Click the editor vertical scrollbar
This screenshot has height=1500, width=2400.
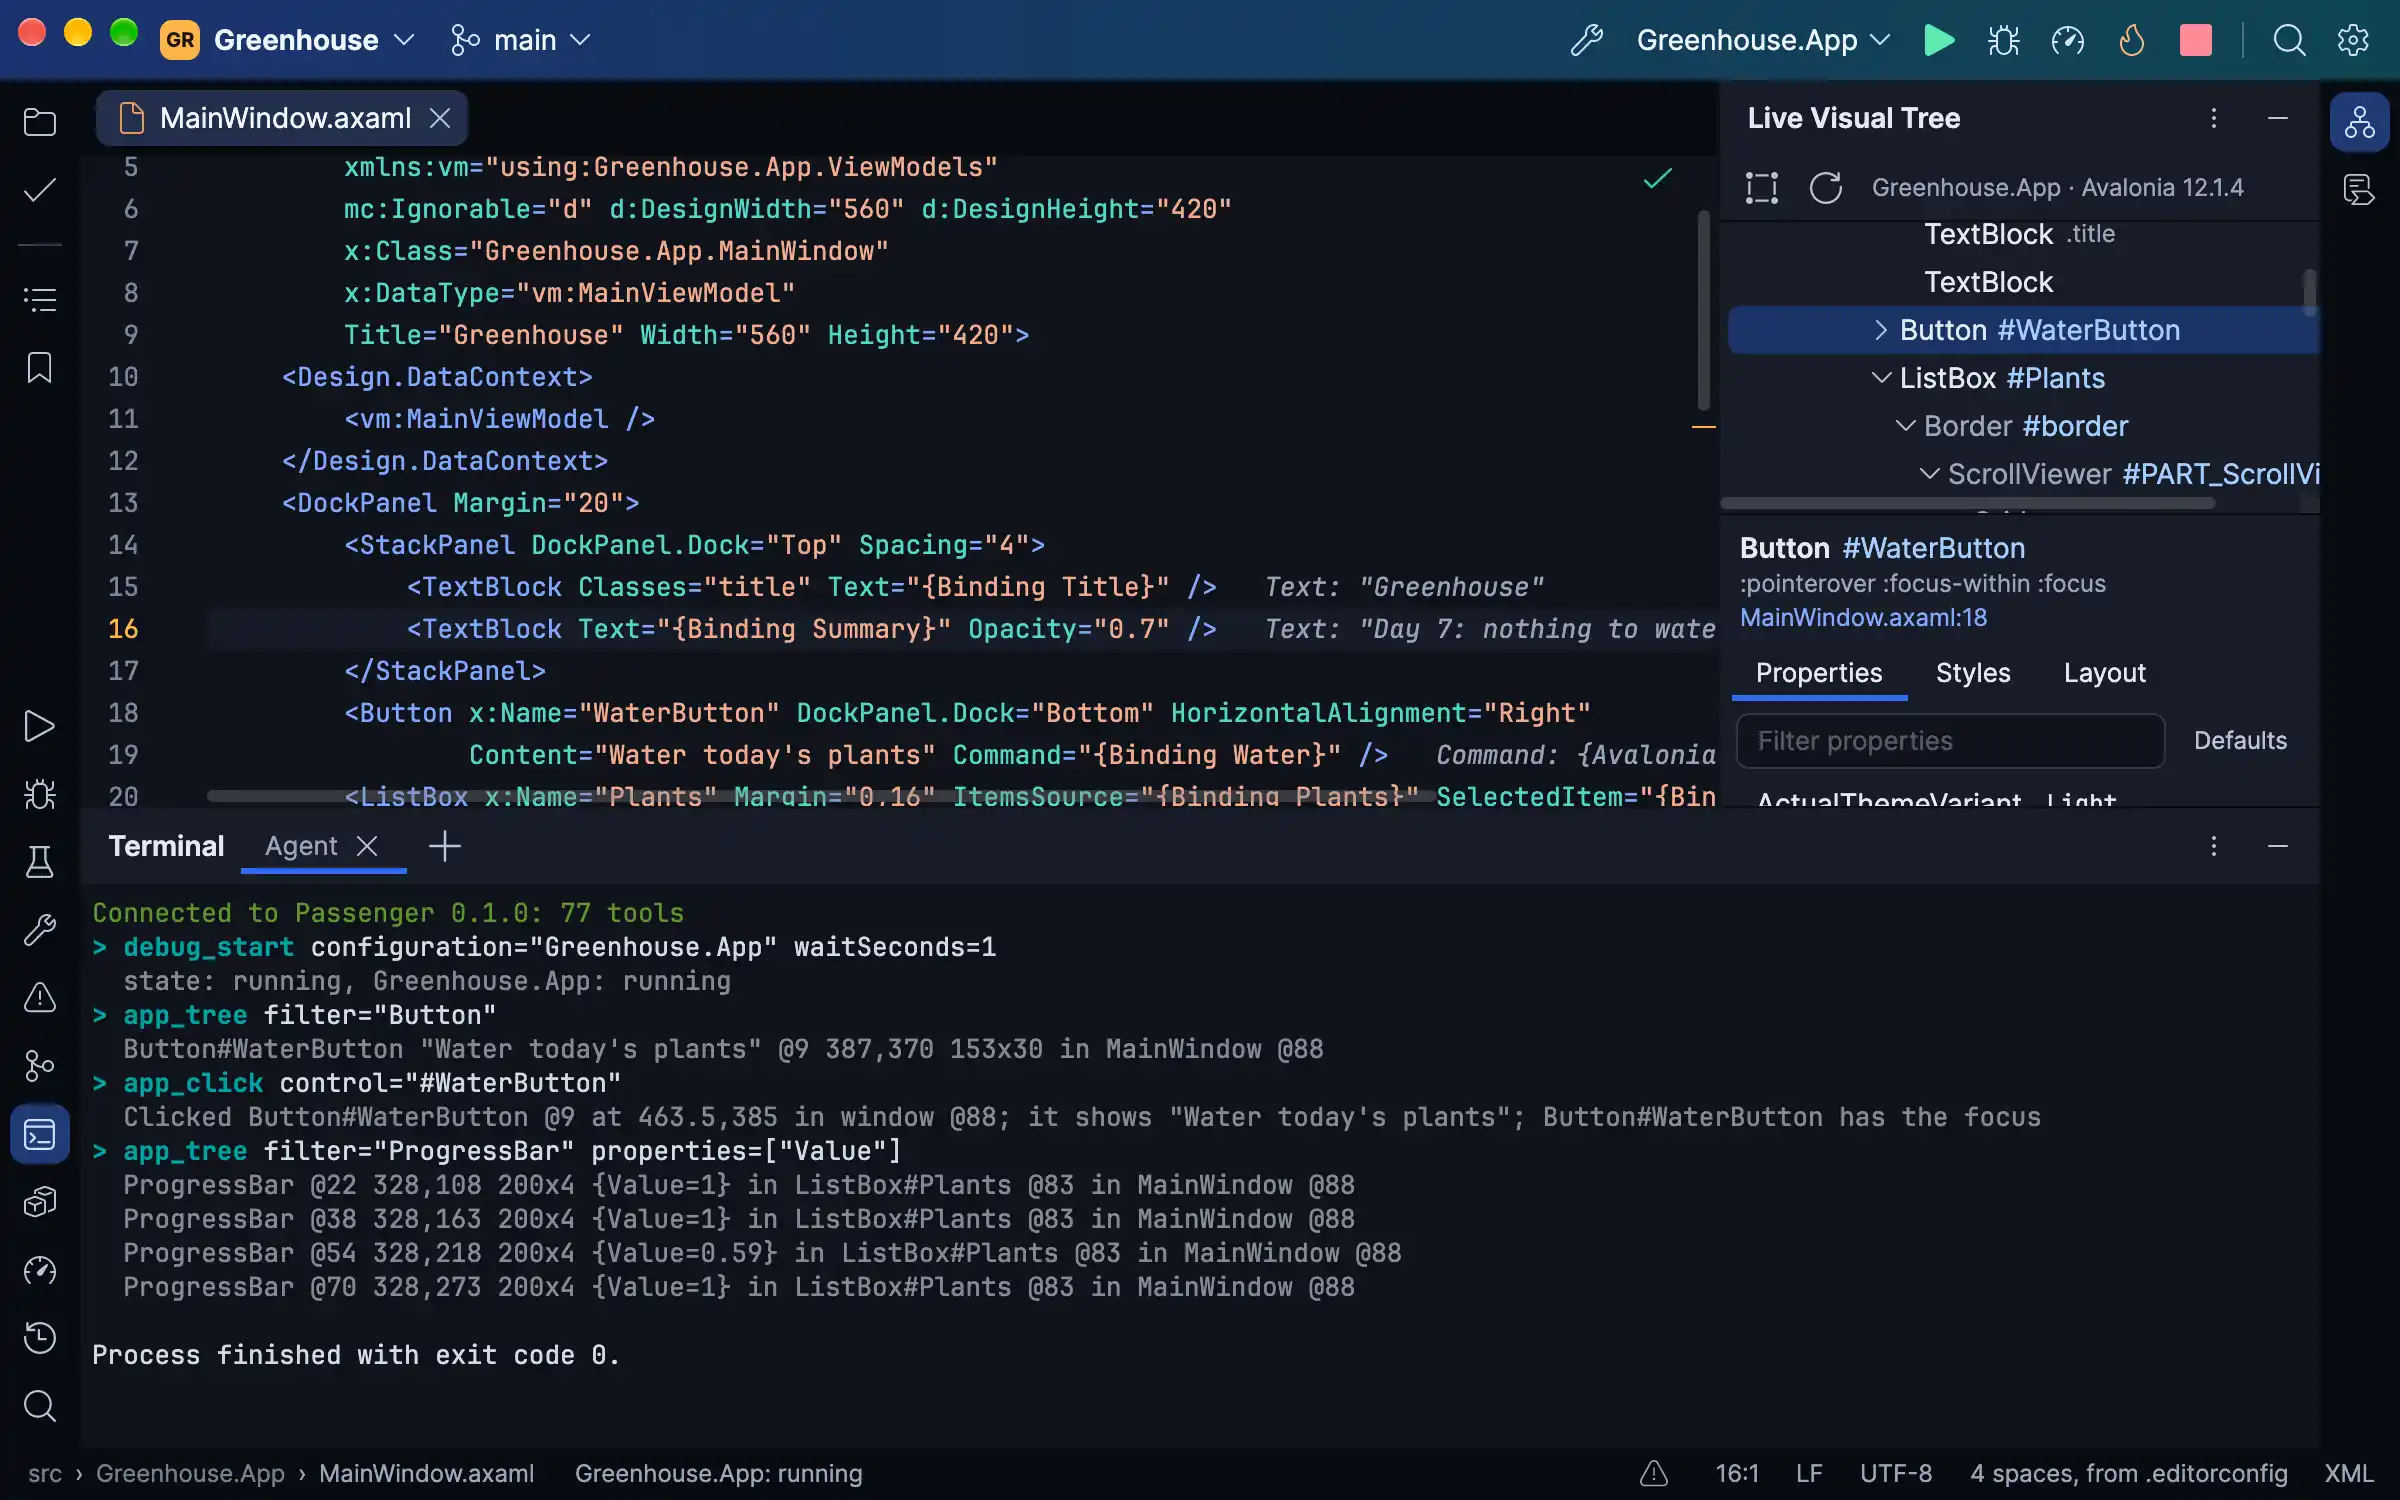coord(1703,310)
